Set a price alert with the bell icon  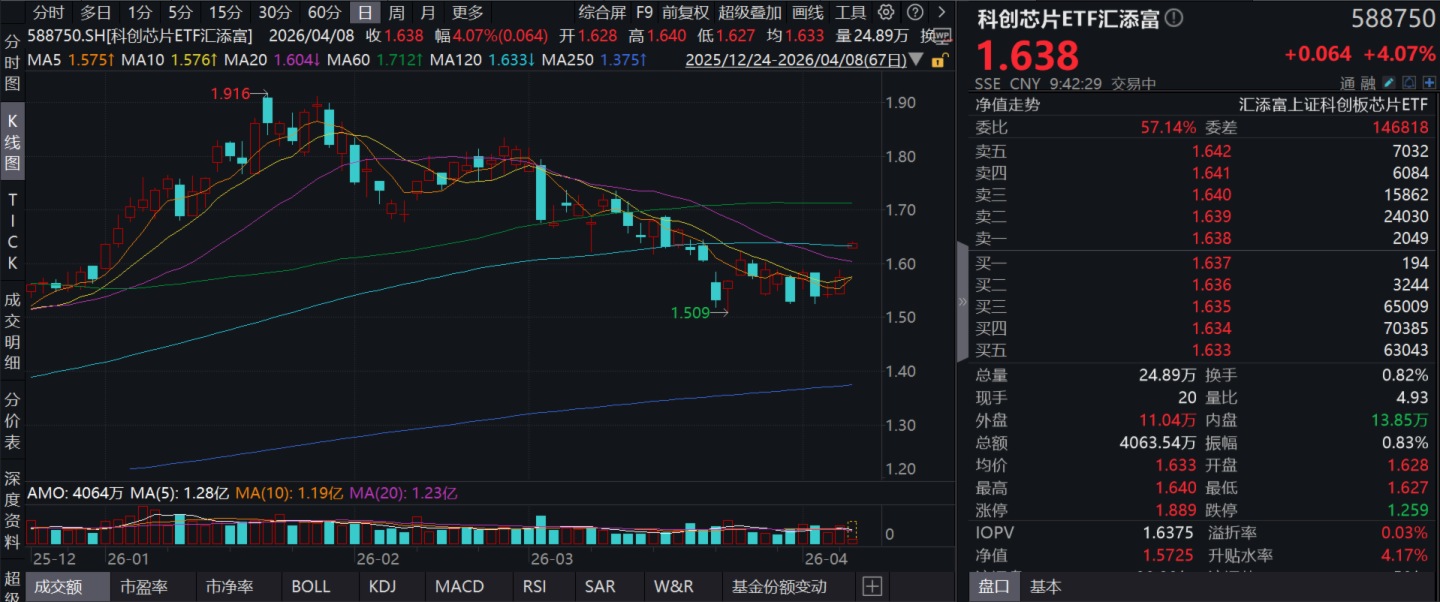[1408, 83]
